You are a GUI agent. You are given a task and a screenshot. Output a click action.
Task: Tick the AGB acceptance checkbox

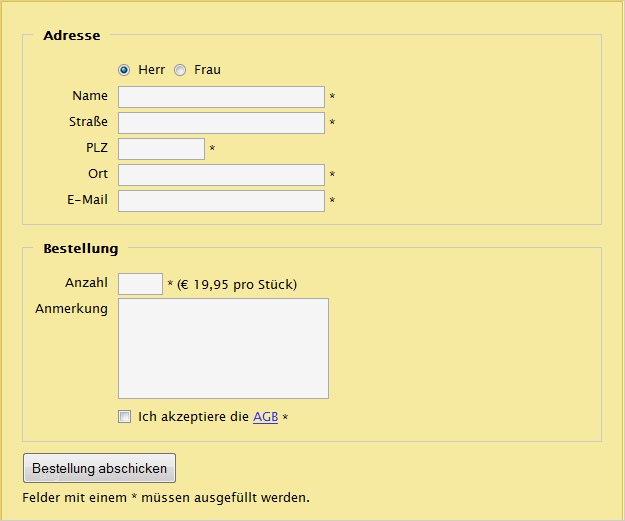pos(124,417)
